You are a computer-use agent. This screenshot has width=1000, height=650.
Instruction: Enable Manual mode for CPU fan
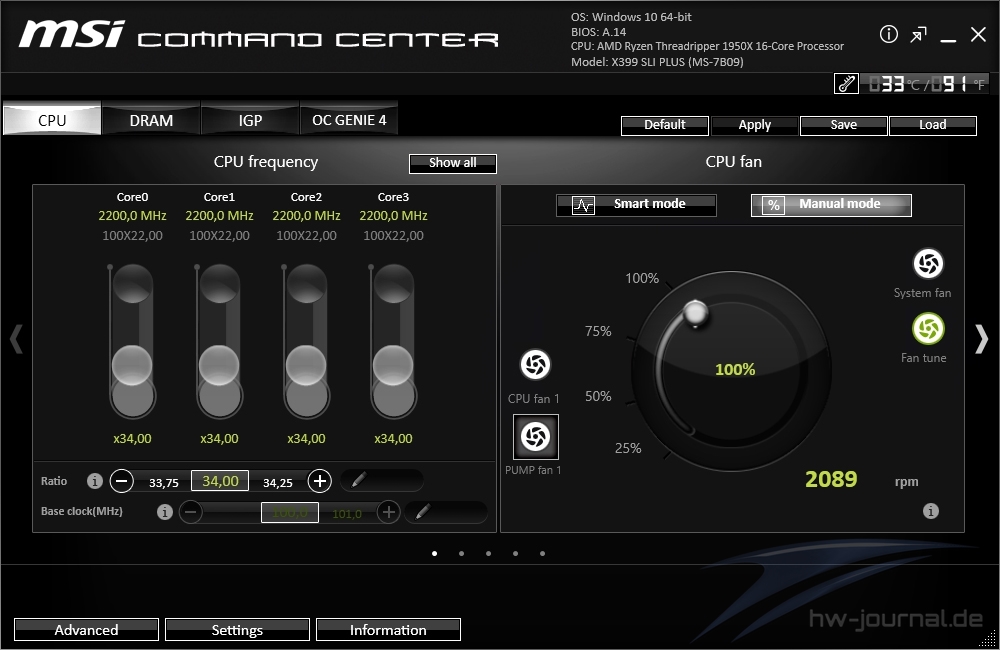[x=831, y=205]
